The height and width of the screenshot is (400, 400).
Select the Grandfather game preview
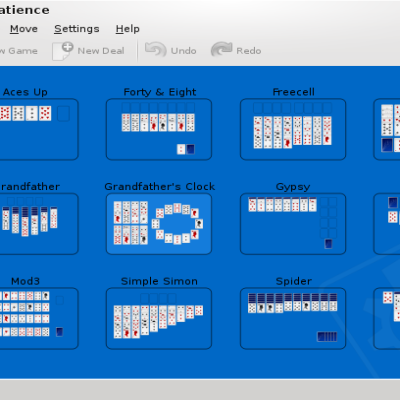click(x=39, y=224)
